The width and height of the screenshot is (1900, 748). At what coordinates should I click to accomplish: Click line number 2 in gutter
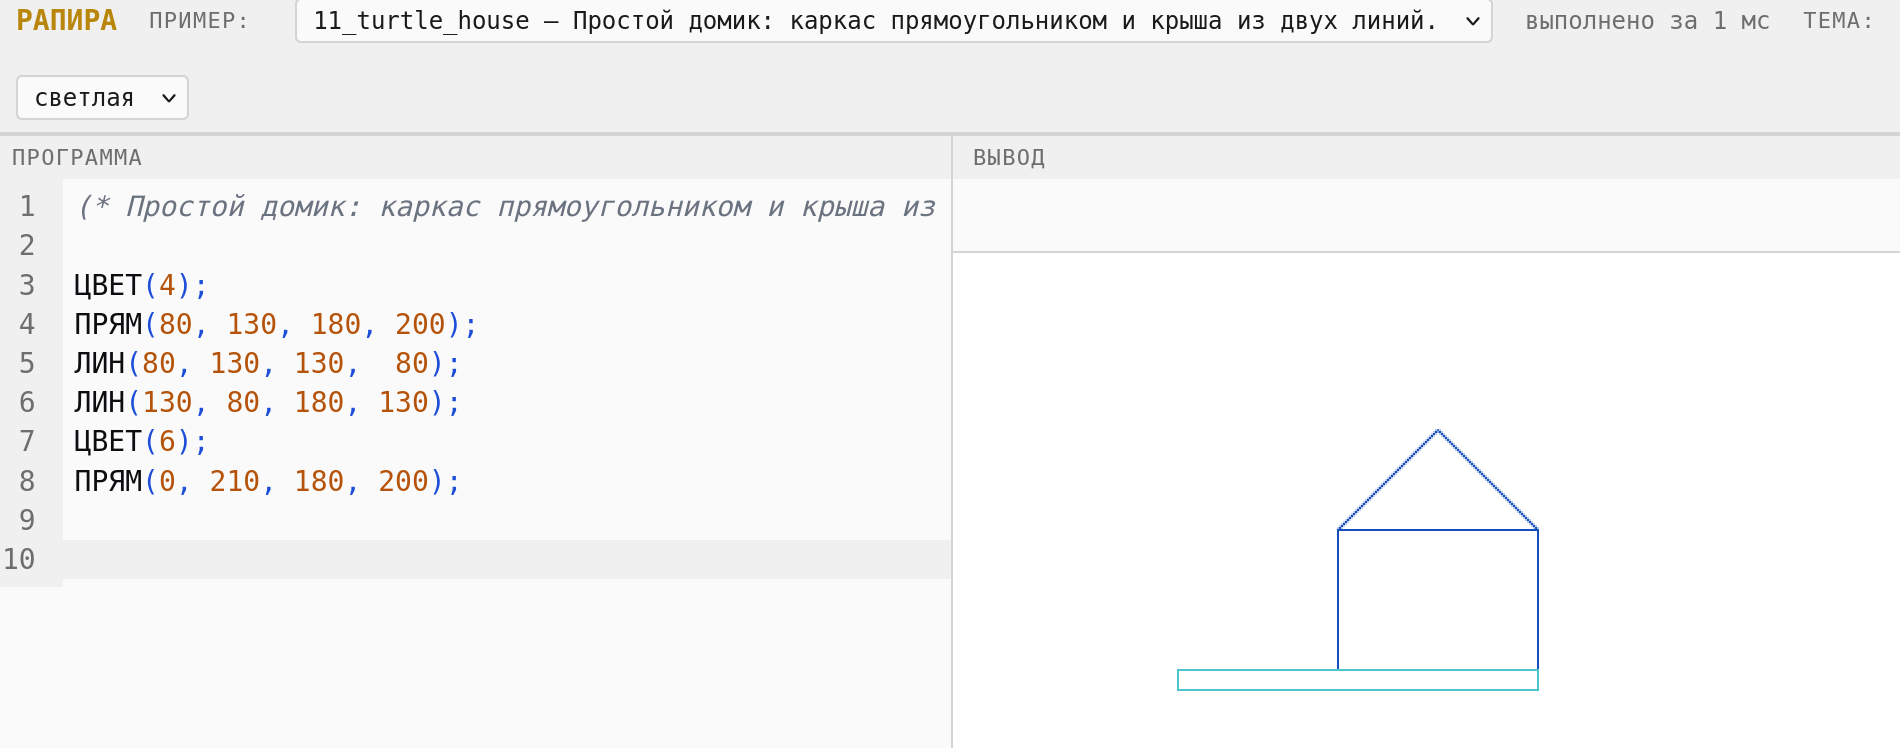(x=27, y=245)
